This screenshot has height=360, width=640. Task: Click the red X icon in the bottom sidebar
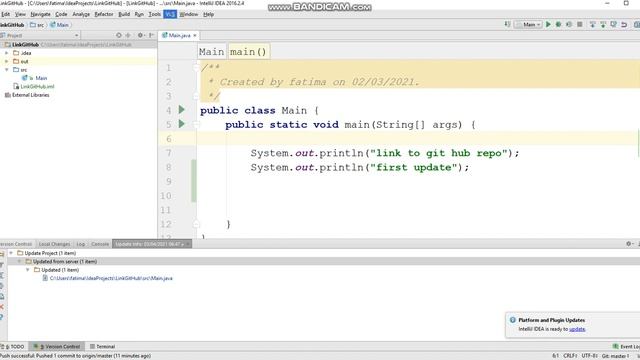2,307
